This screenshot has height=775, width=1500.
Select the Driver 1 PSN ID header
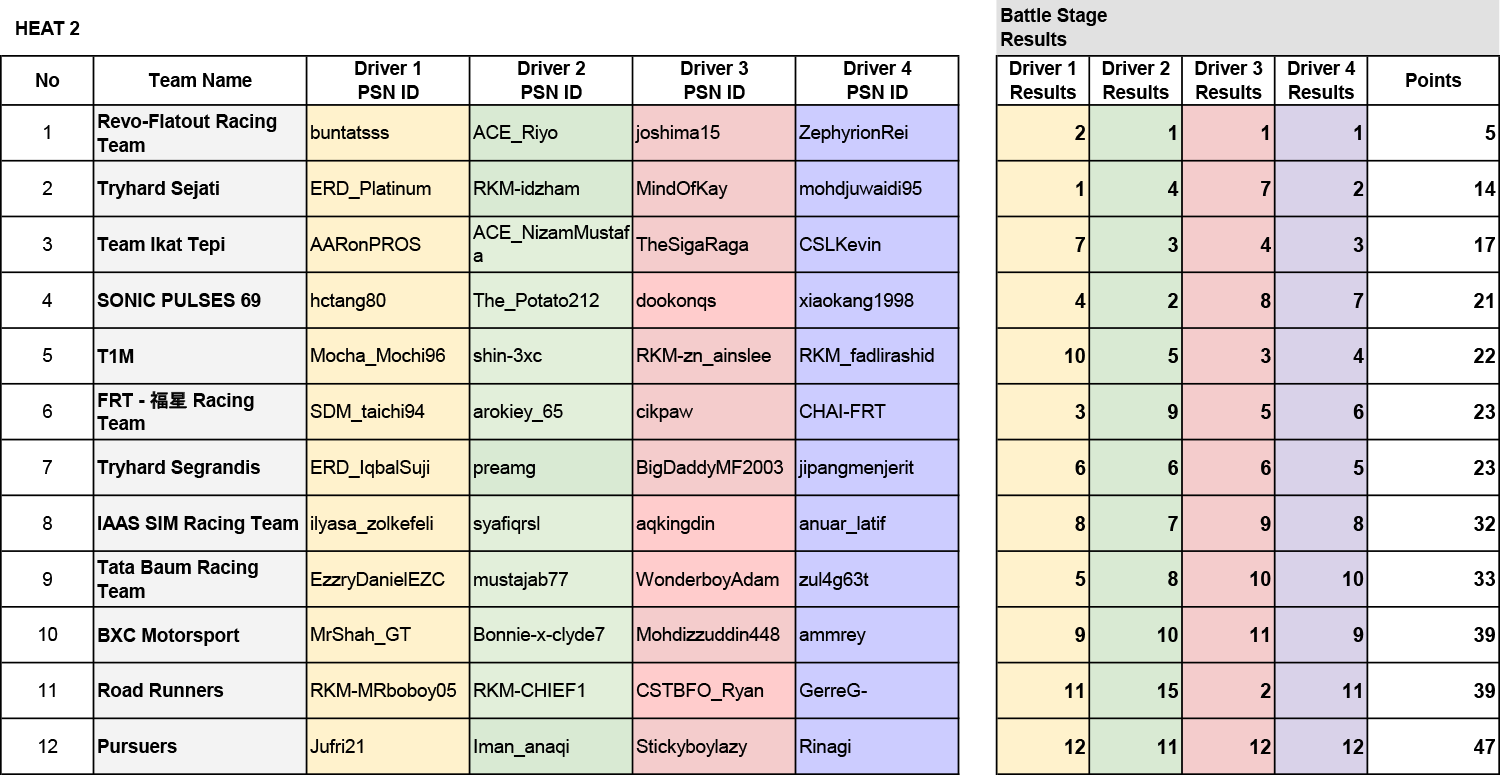(x=388, y=80)
